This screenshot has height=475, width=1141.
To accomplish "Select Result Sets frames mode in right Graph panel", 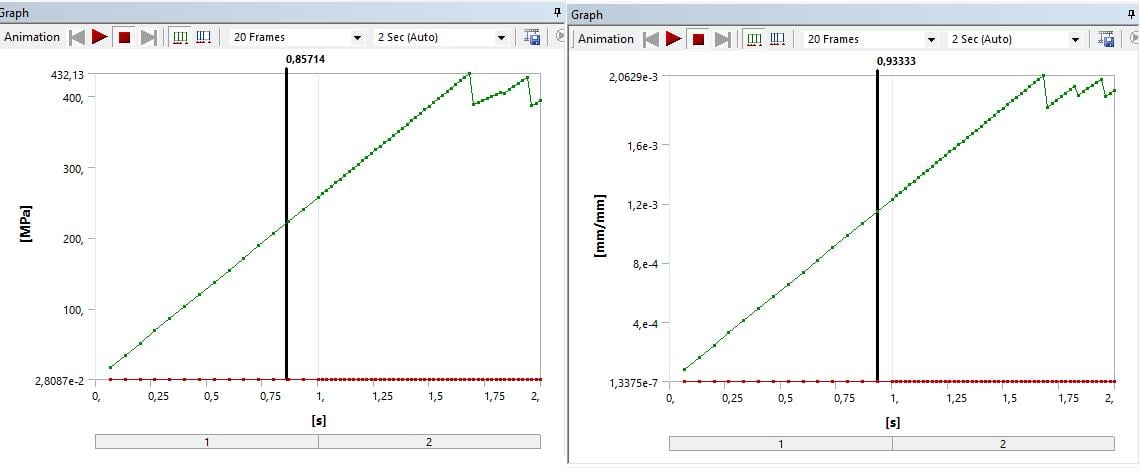I will pyautogui.click(x=778, y=39).
